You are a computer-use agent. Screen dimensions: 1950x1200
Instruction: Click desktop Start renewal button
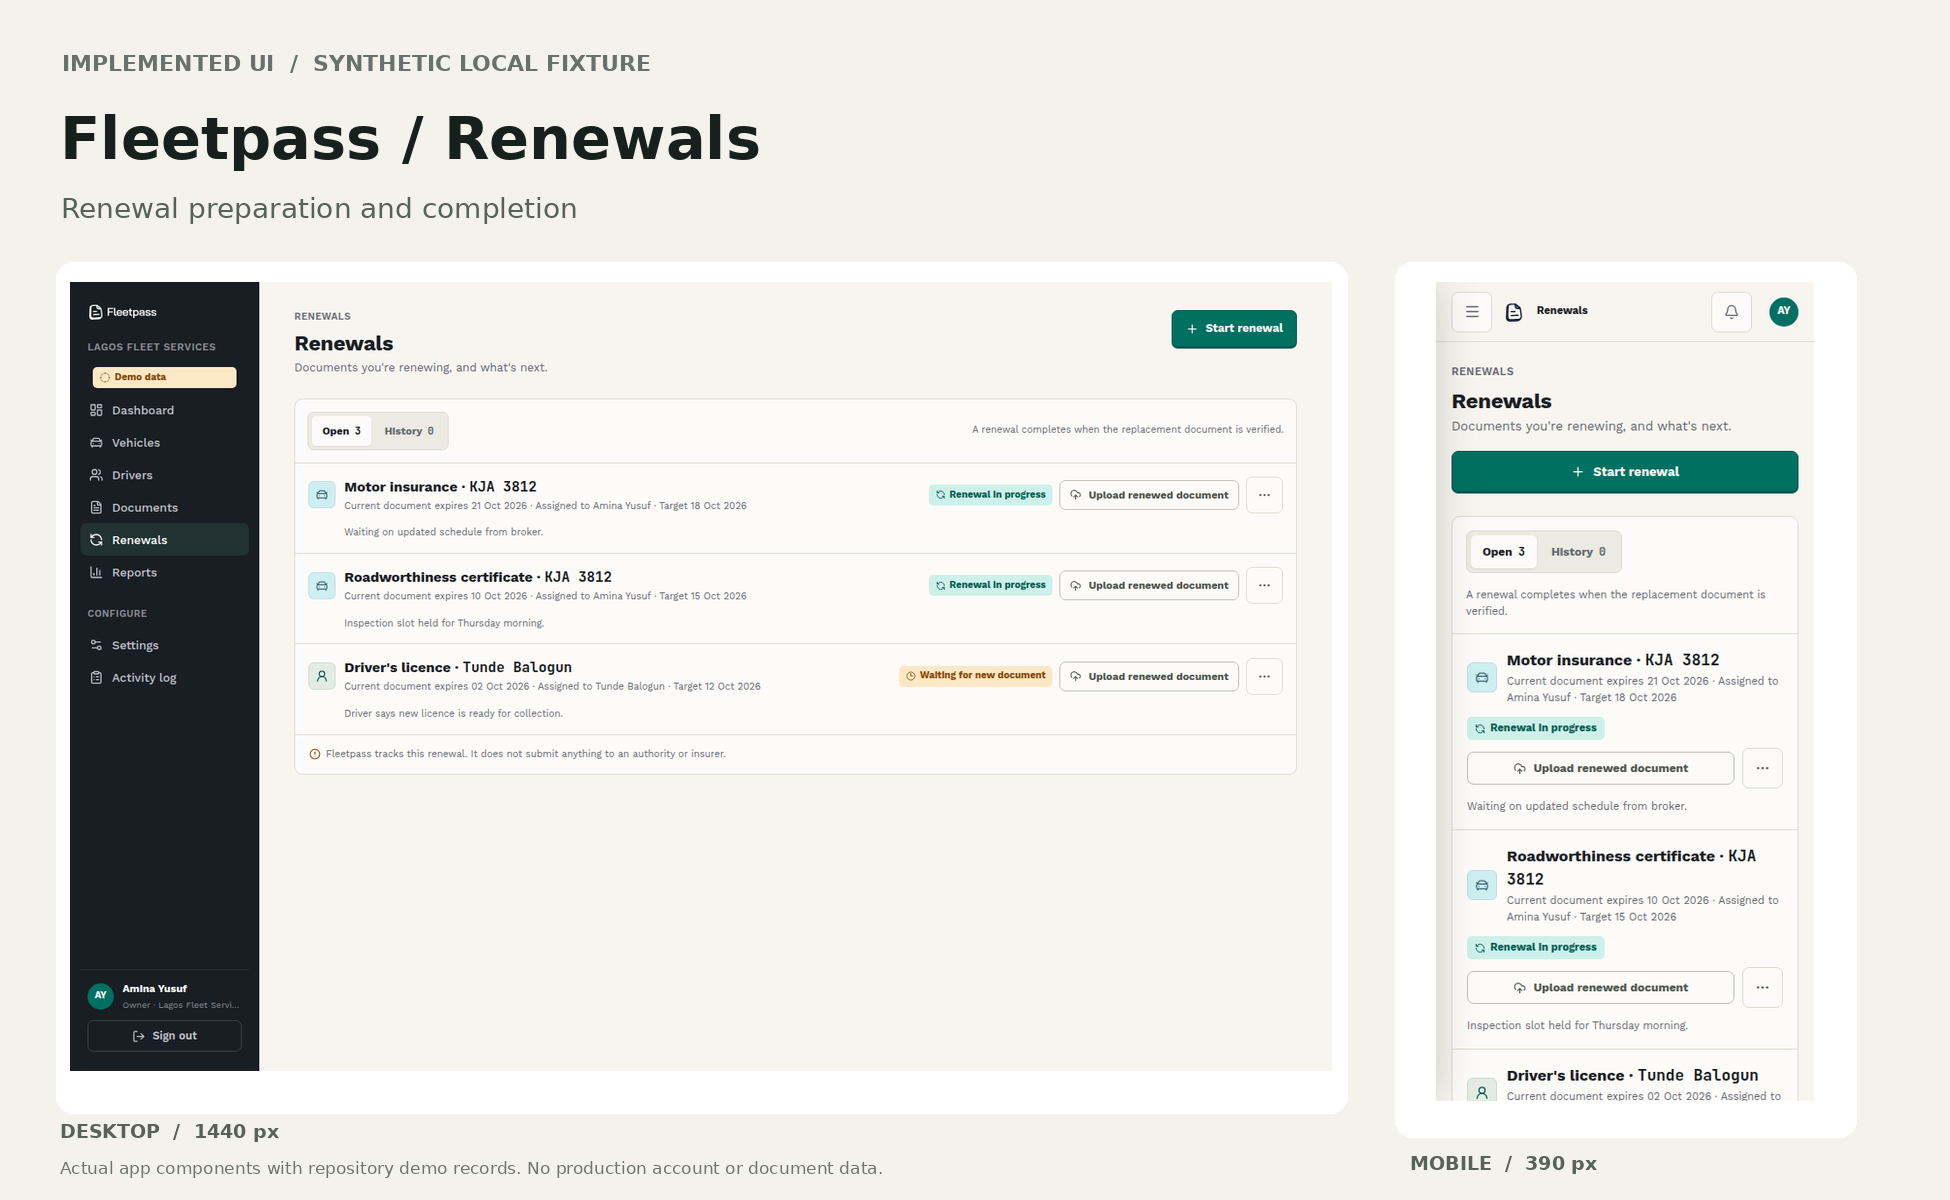pyautogui.click(x=1234, y=329)
